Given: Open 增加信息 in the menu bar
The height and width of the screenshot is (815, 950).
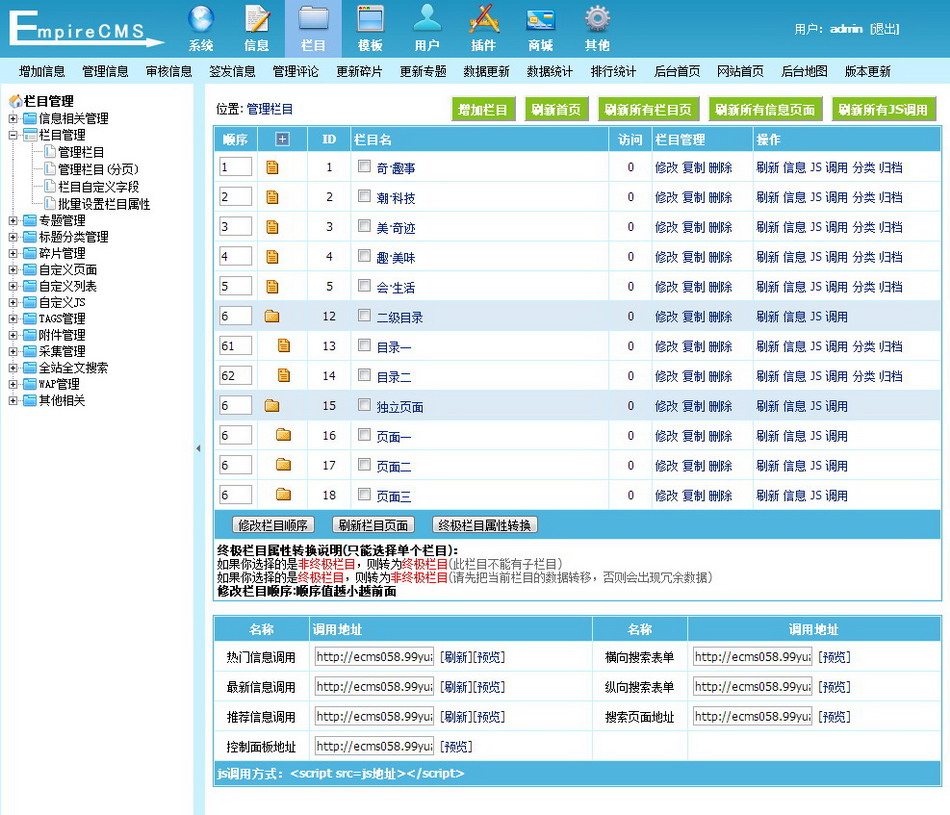Looking at the screenshot, I should pos(42,72).
